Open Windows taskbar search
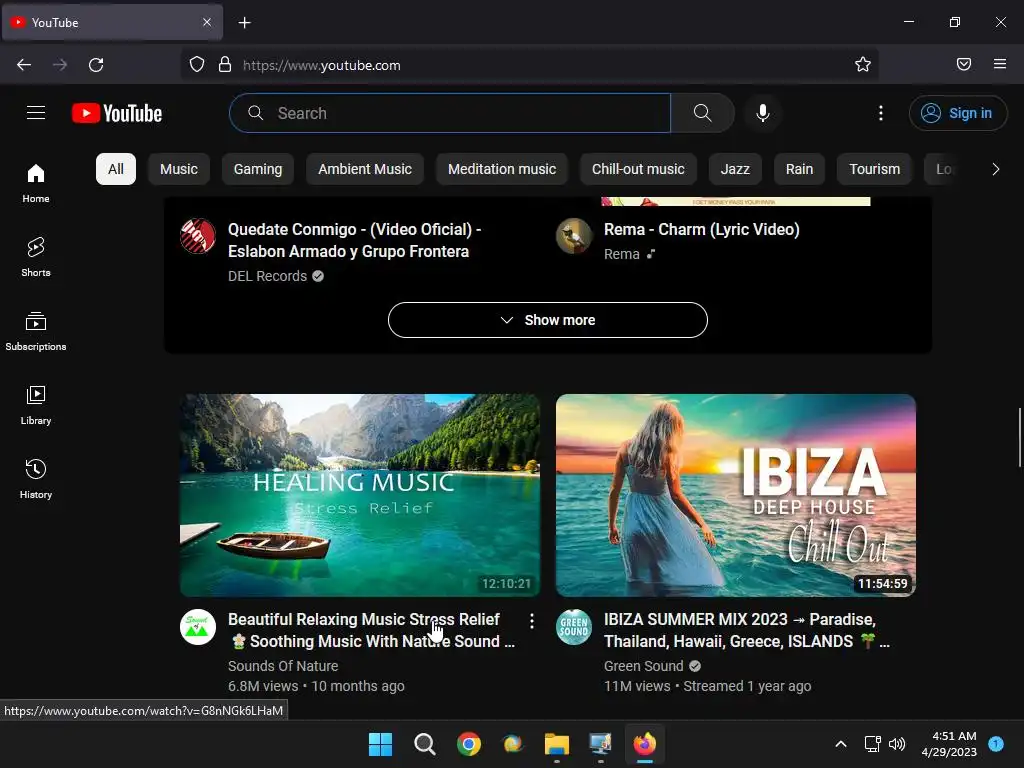 424,744
